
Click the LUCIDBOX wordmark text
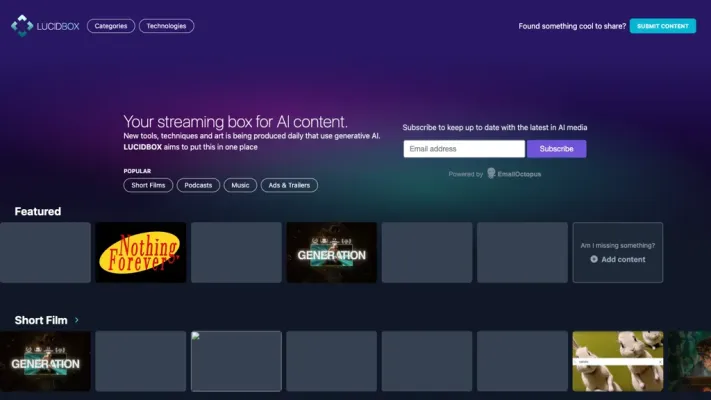click(58, 26)
